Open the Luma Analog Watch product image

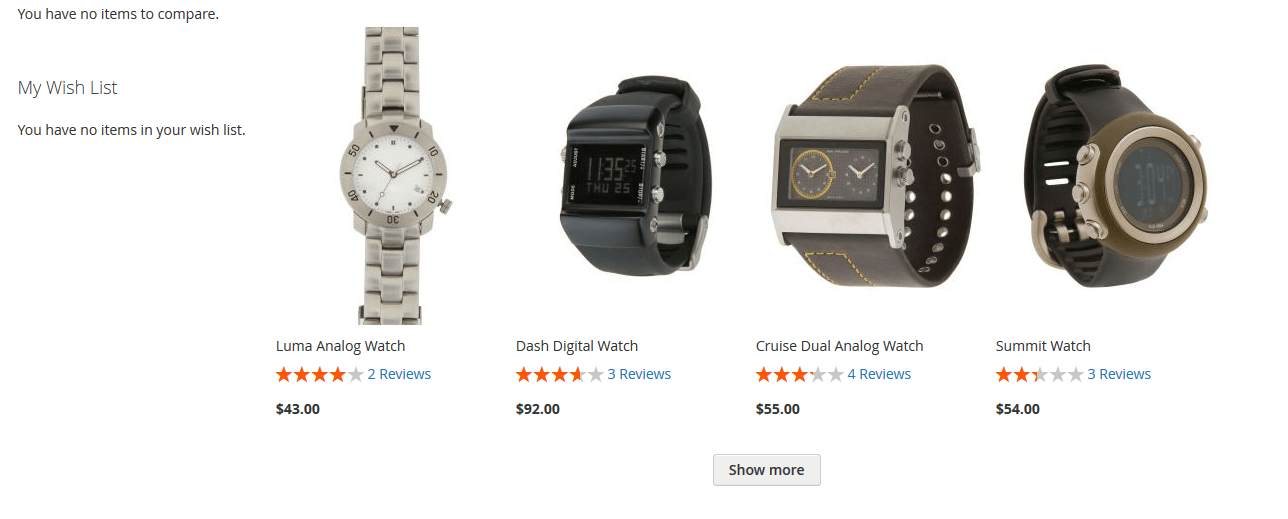395,176
